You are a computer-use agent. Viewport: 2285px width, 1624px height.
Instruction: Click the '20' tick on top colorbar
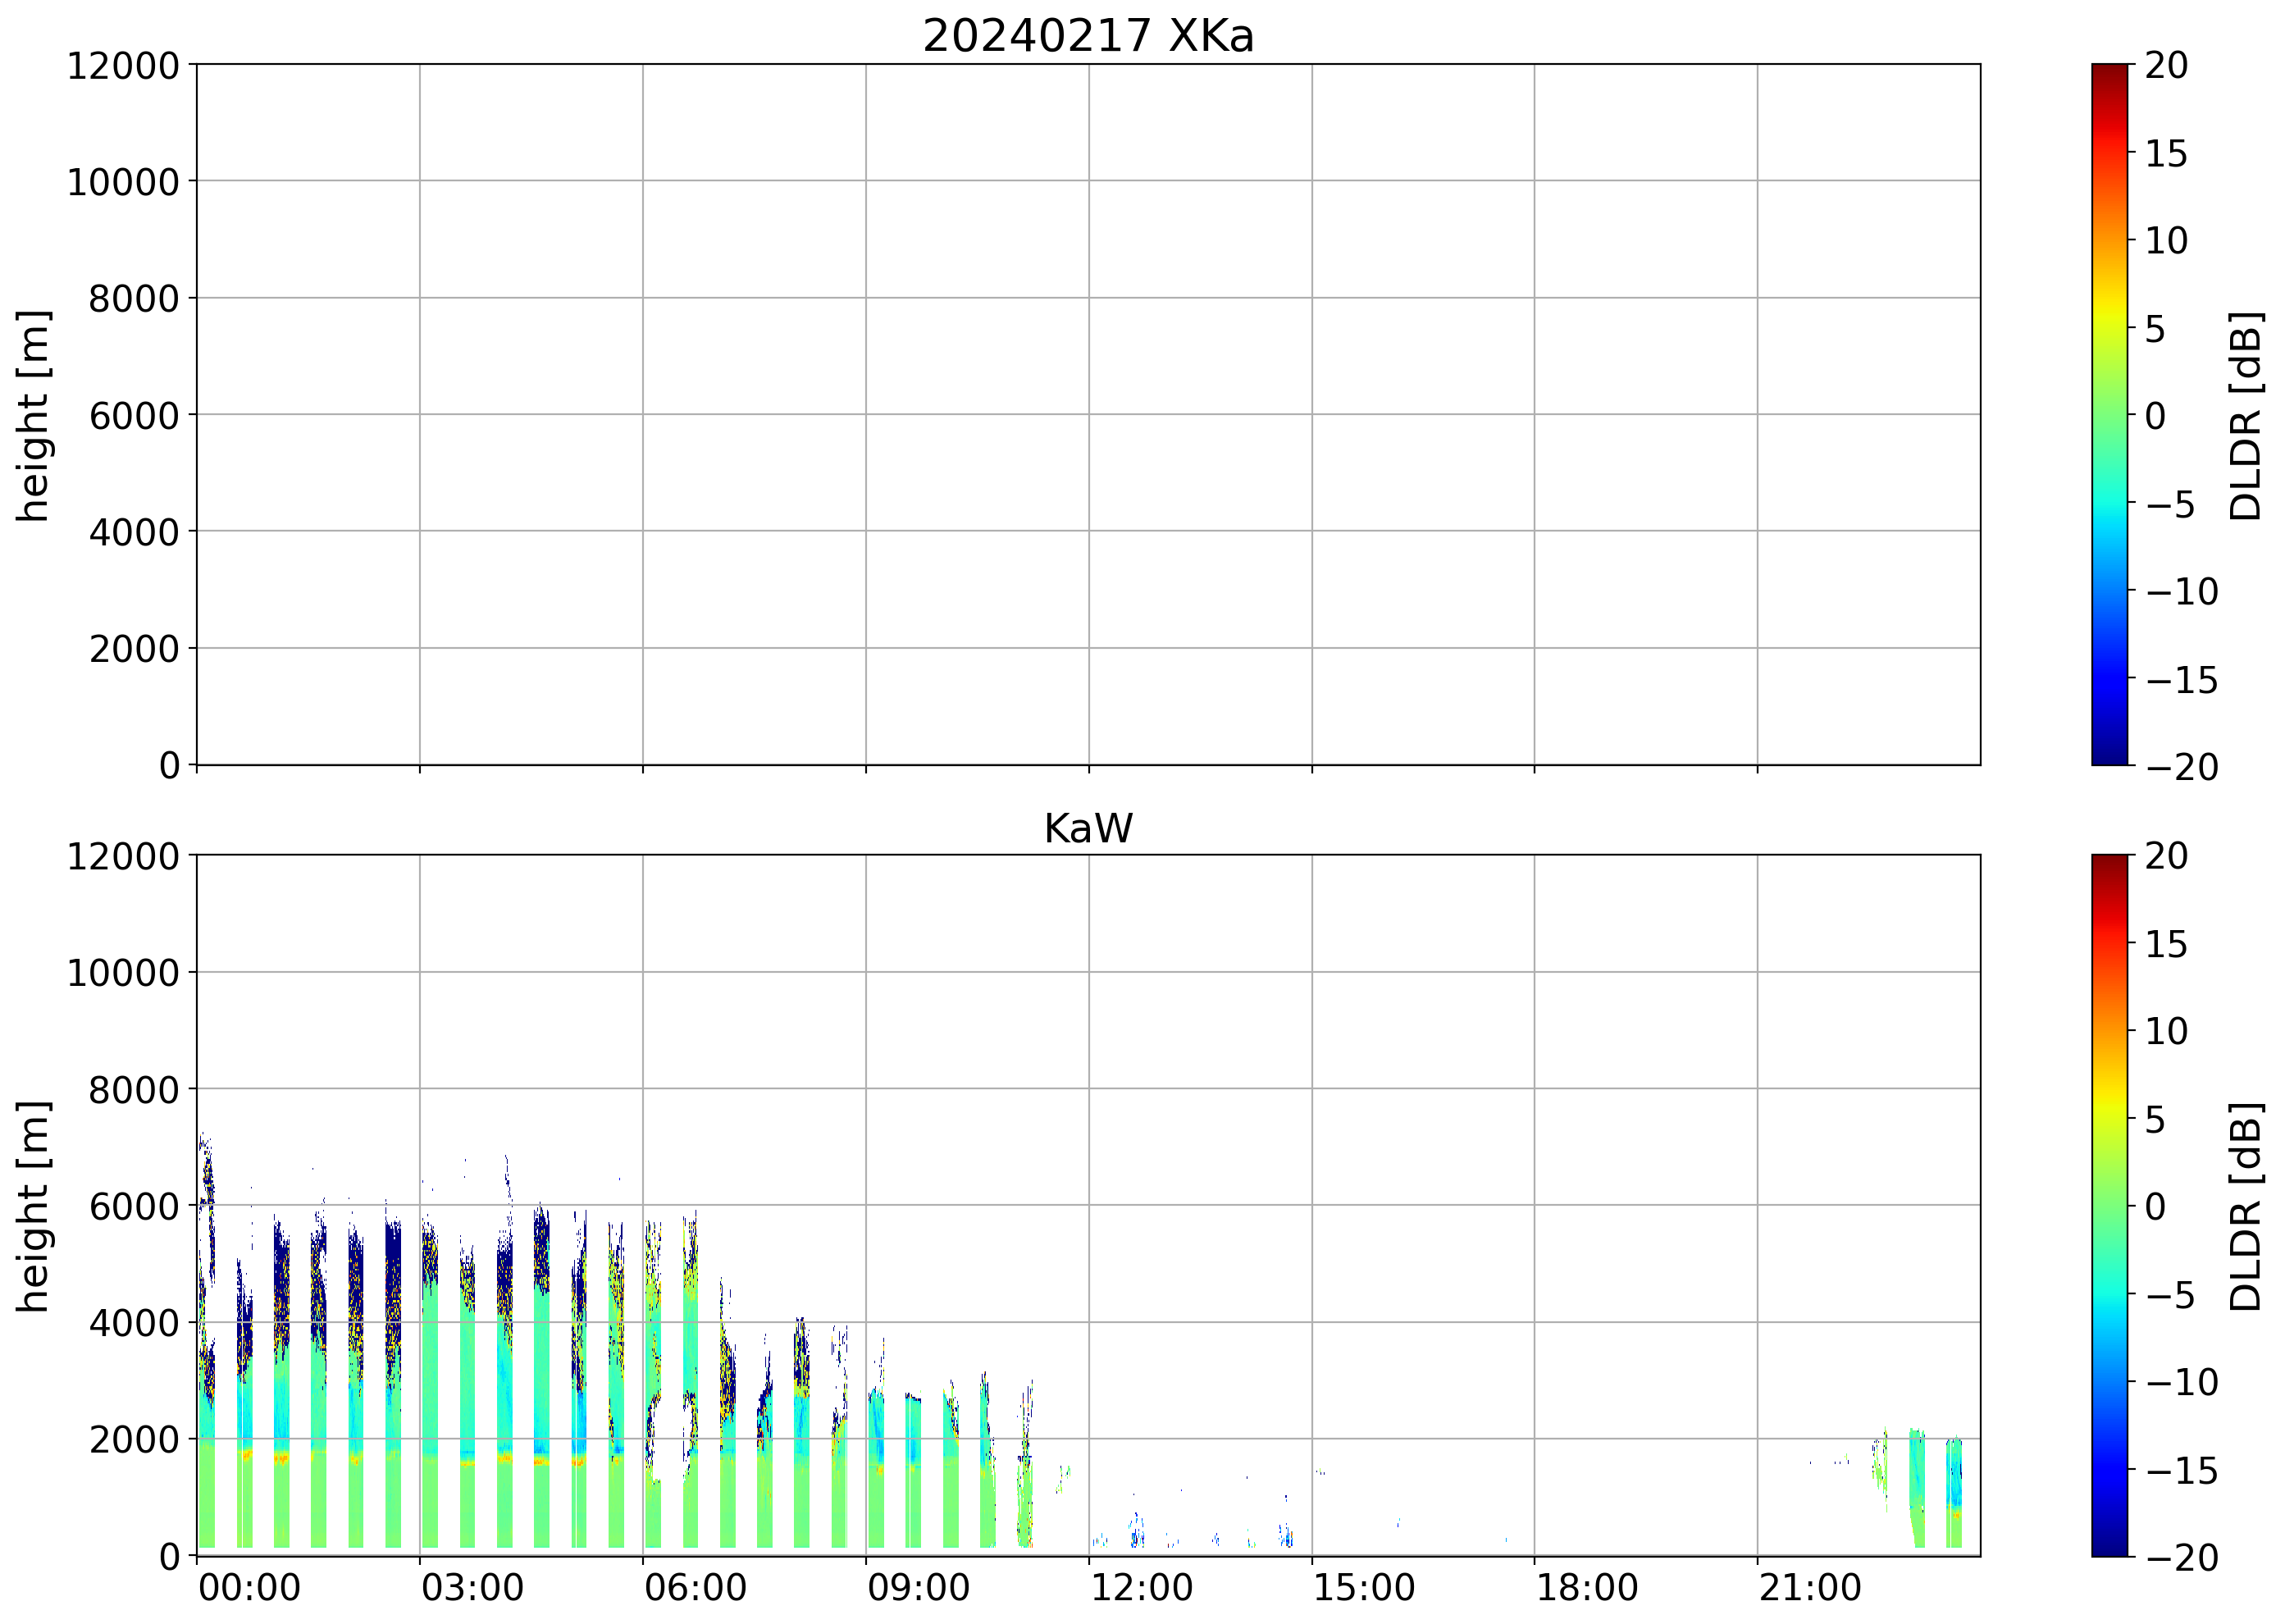[x=2166, y=66]
